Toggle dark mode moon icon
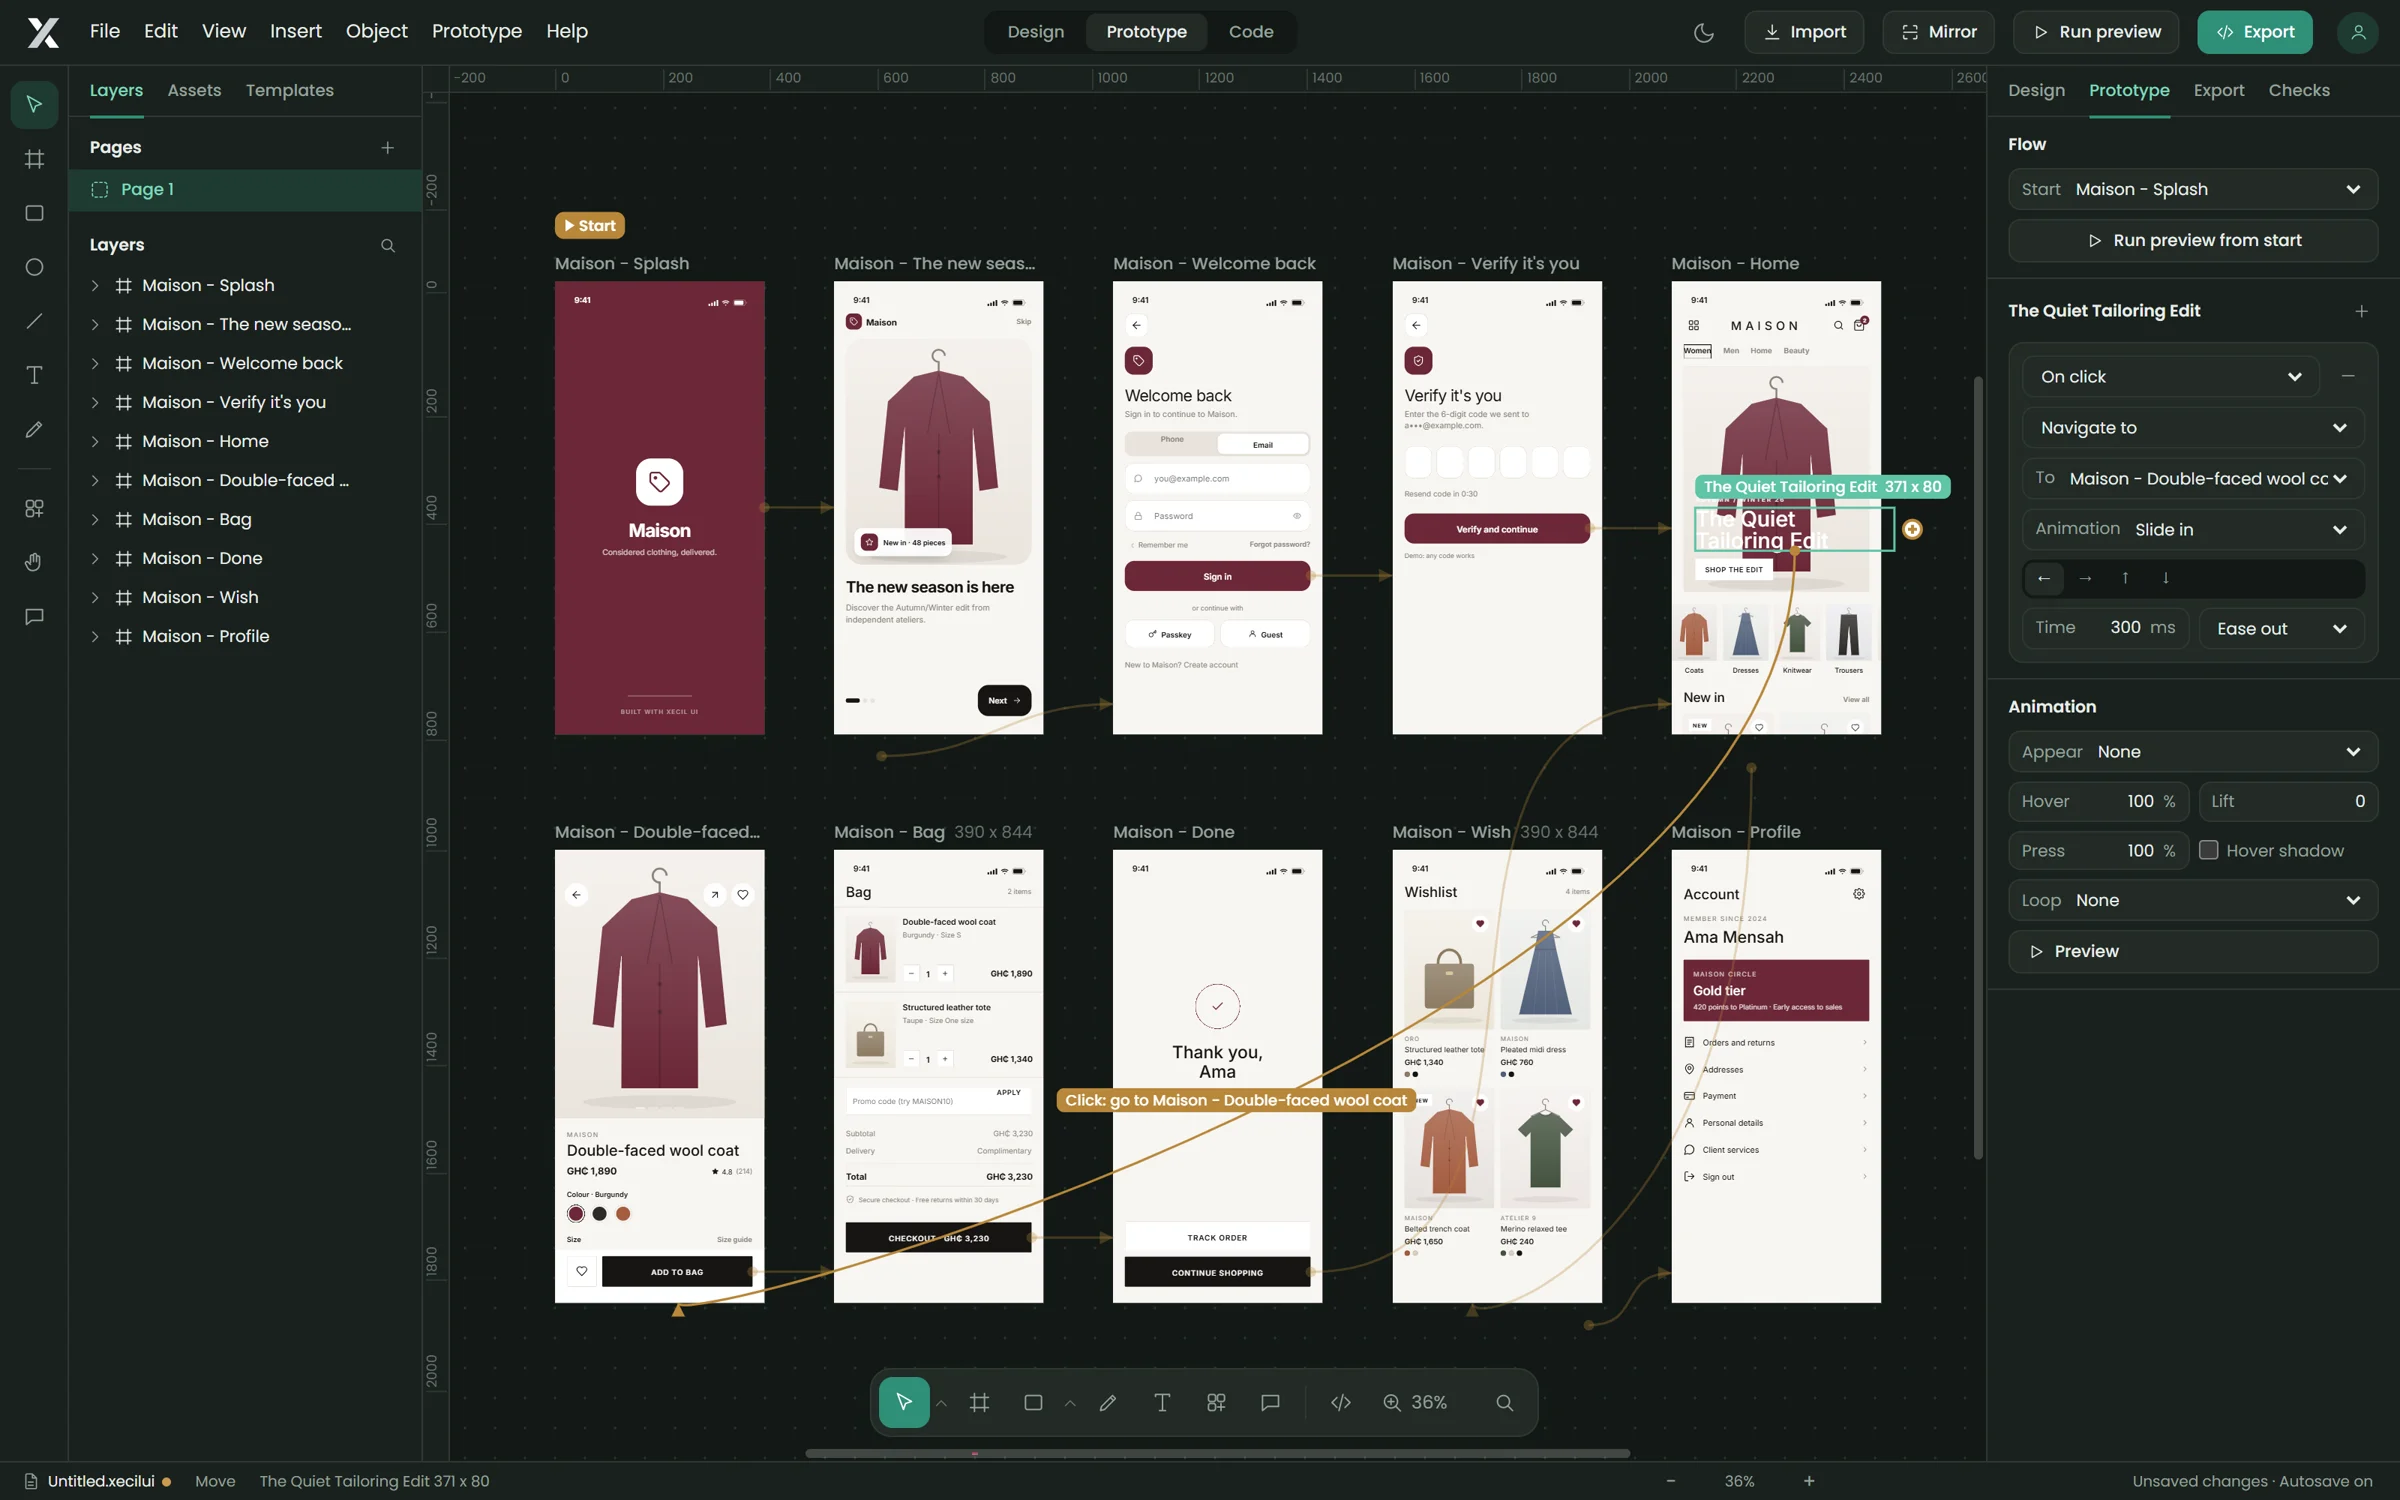The width and height of the screenshot is (2400, 1500). [1704, 32]
